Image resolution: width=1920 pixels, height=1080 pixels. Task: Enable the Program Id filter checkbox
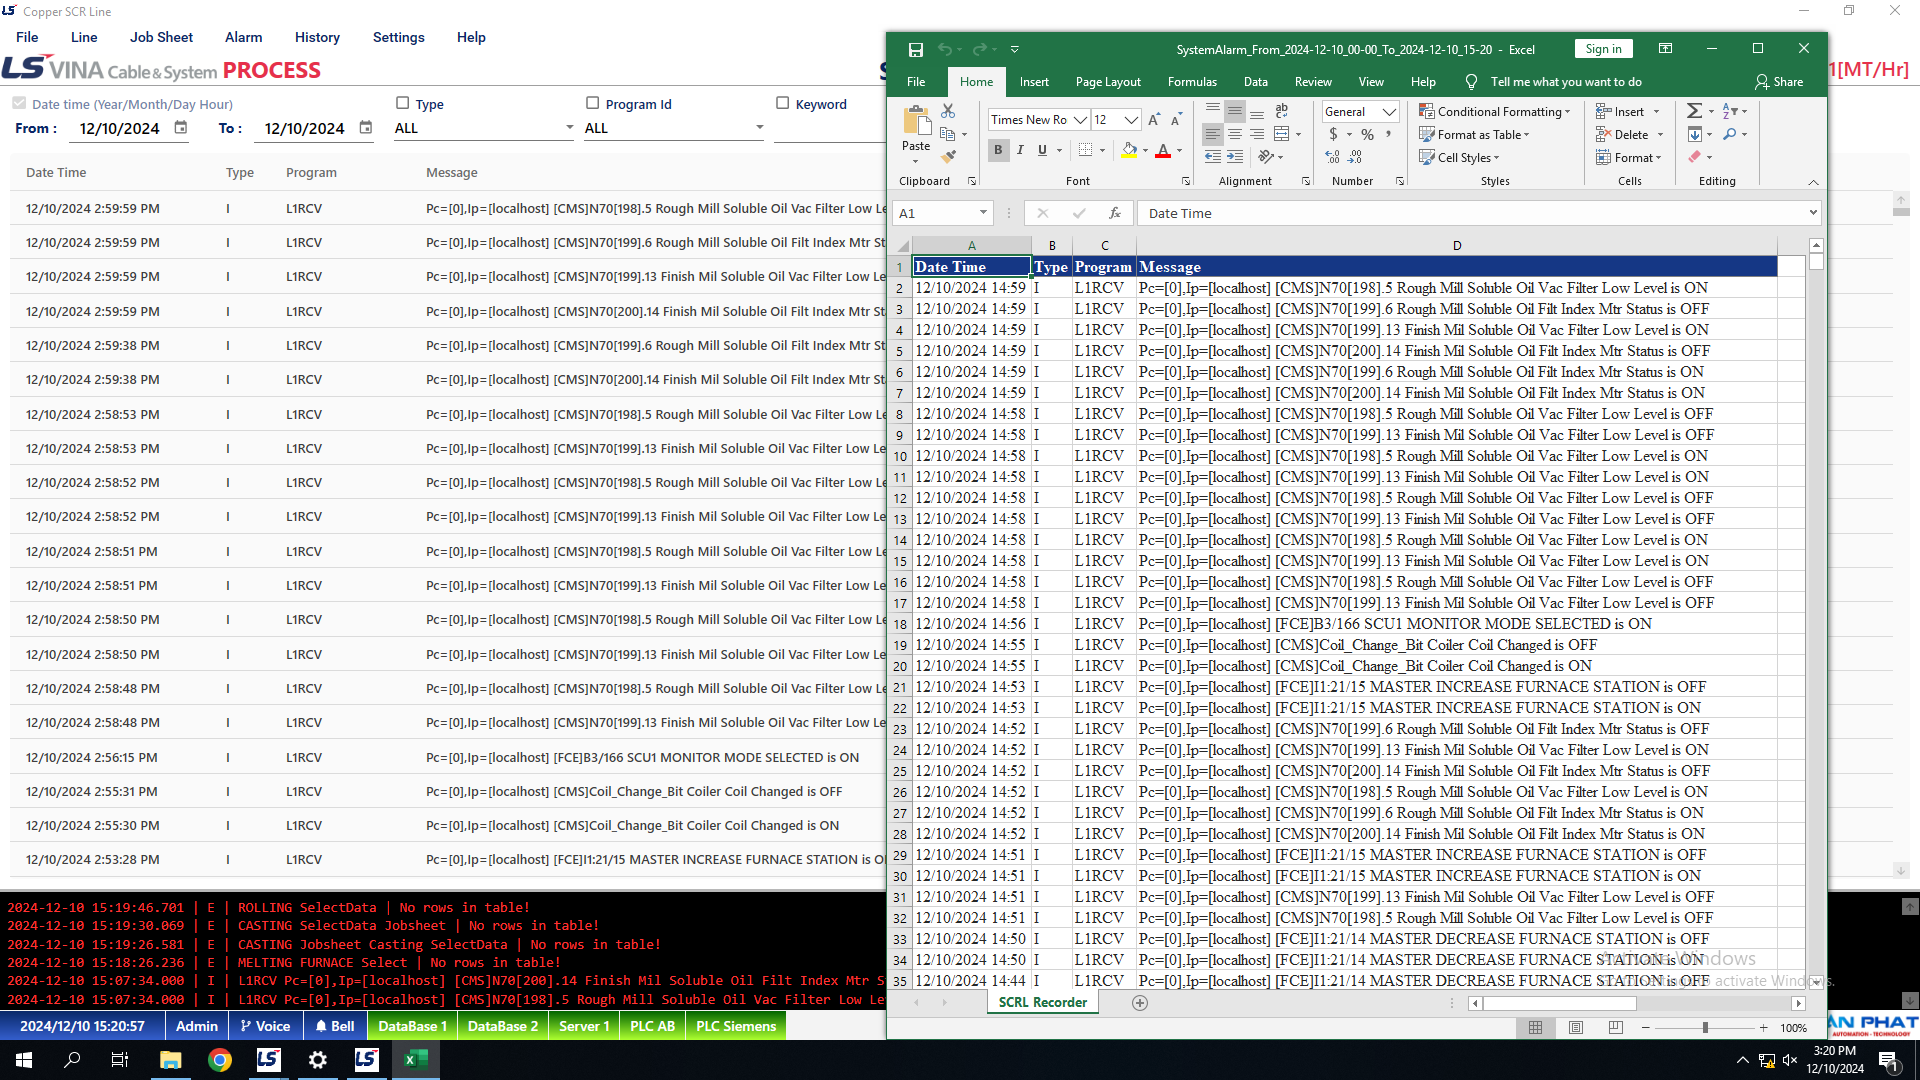592,103
